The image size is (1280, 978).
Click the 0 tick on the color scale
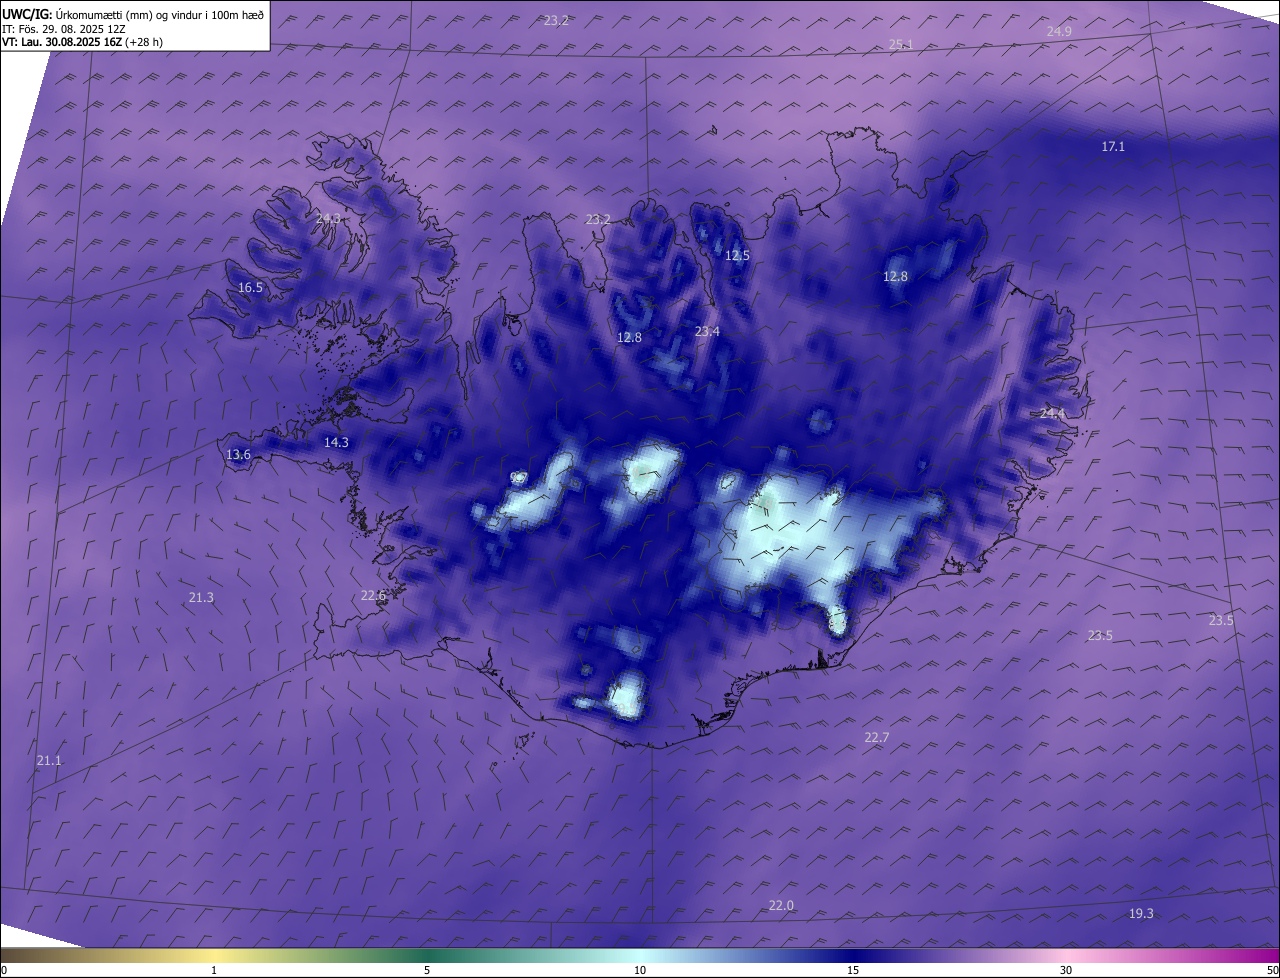[4, 970]
